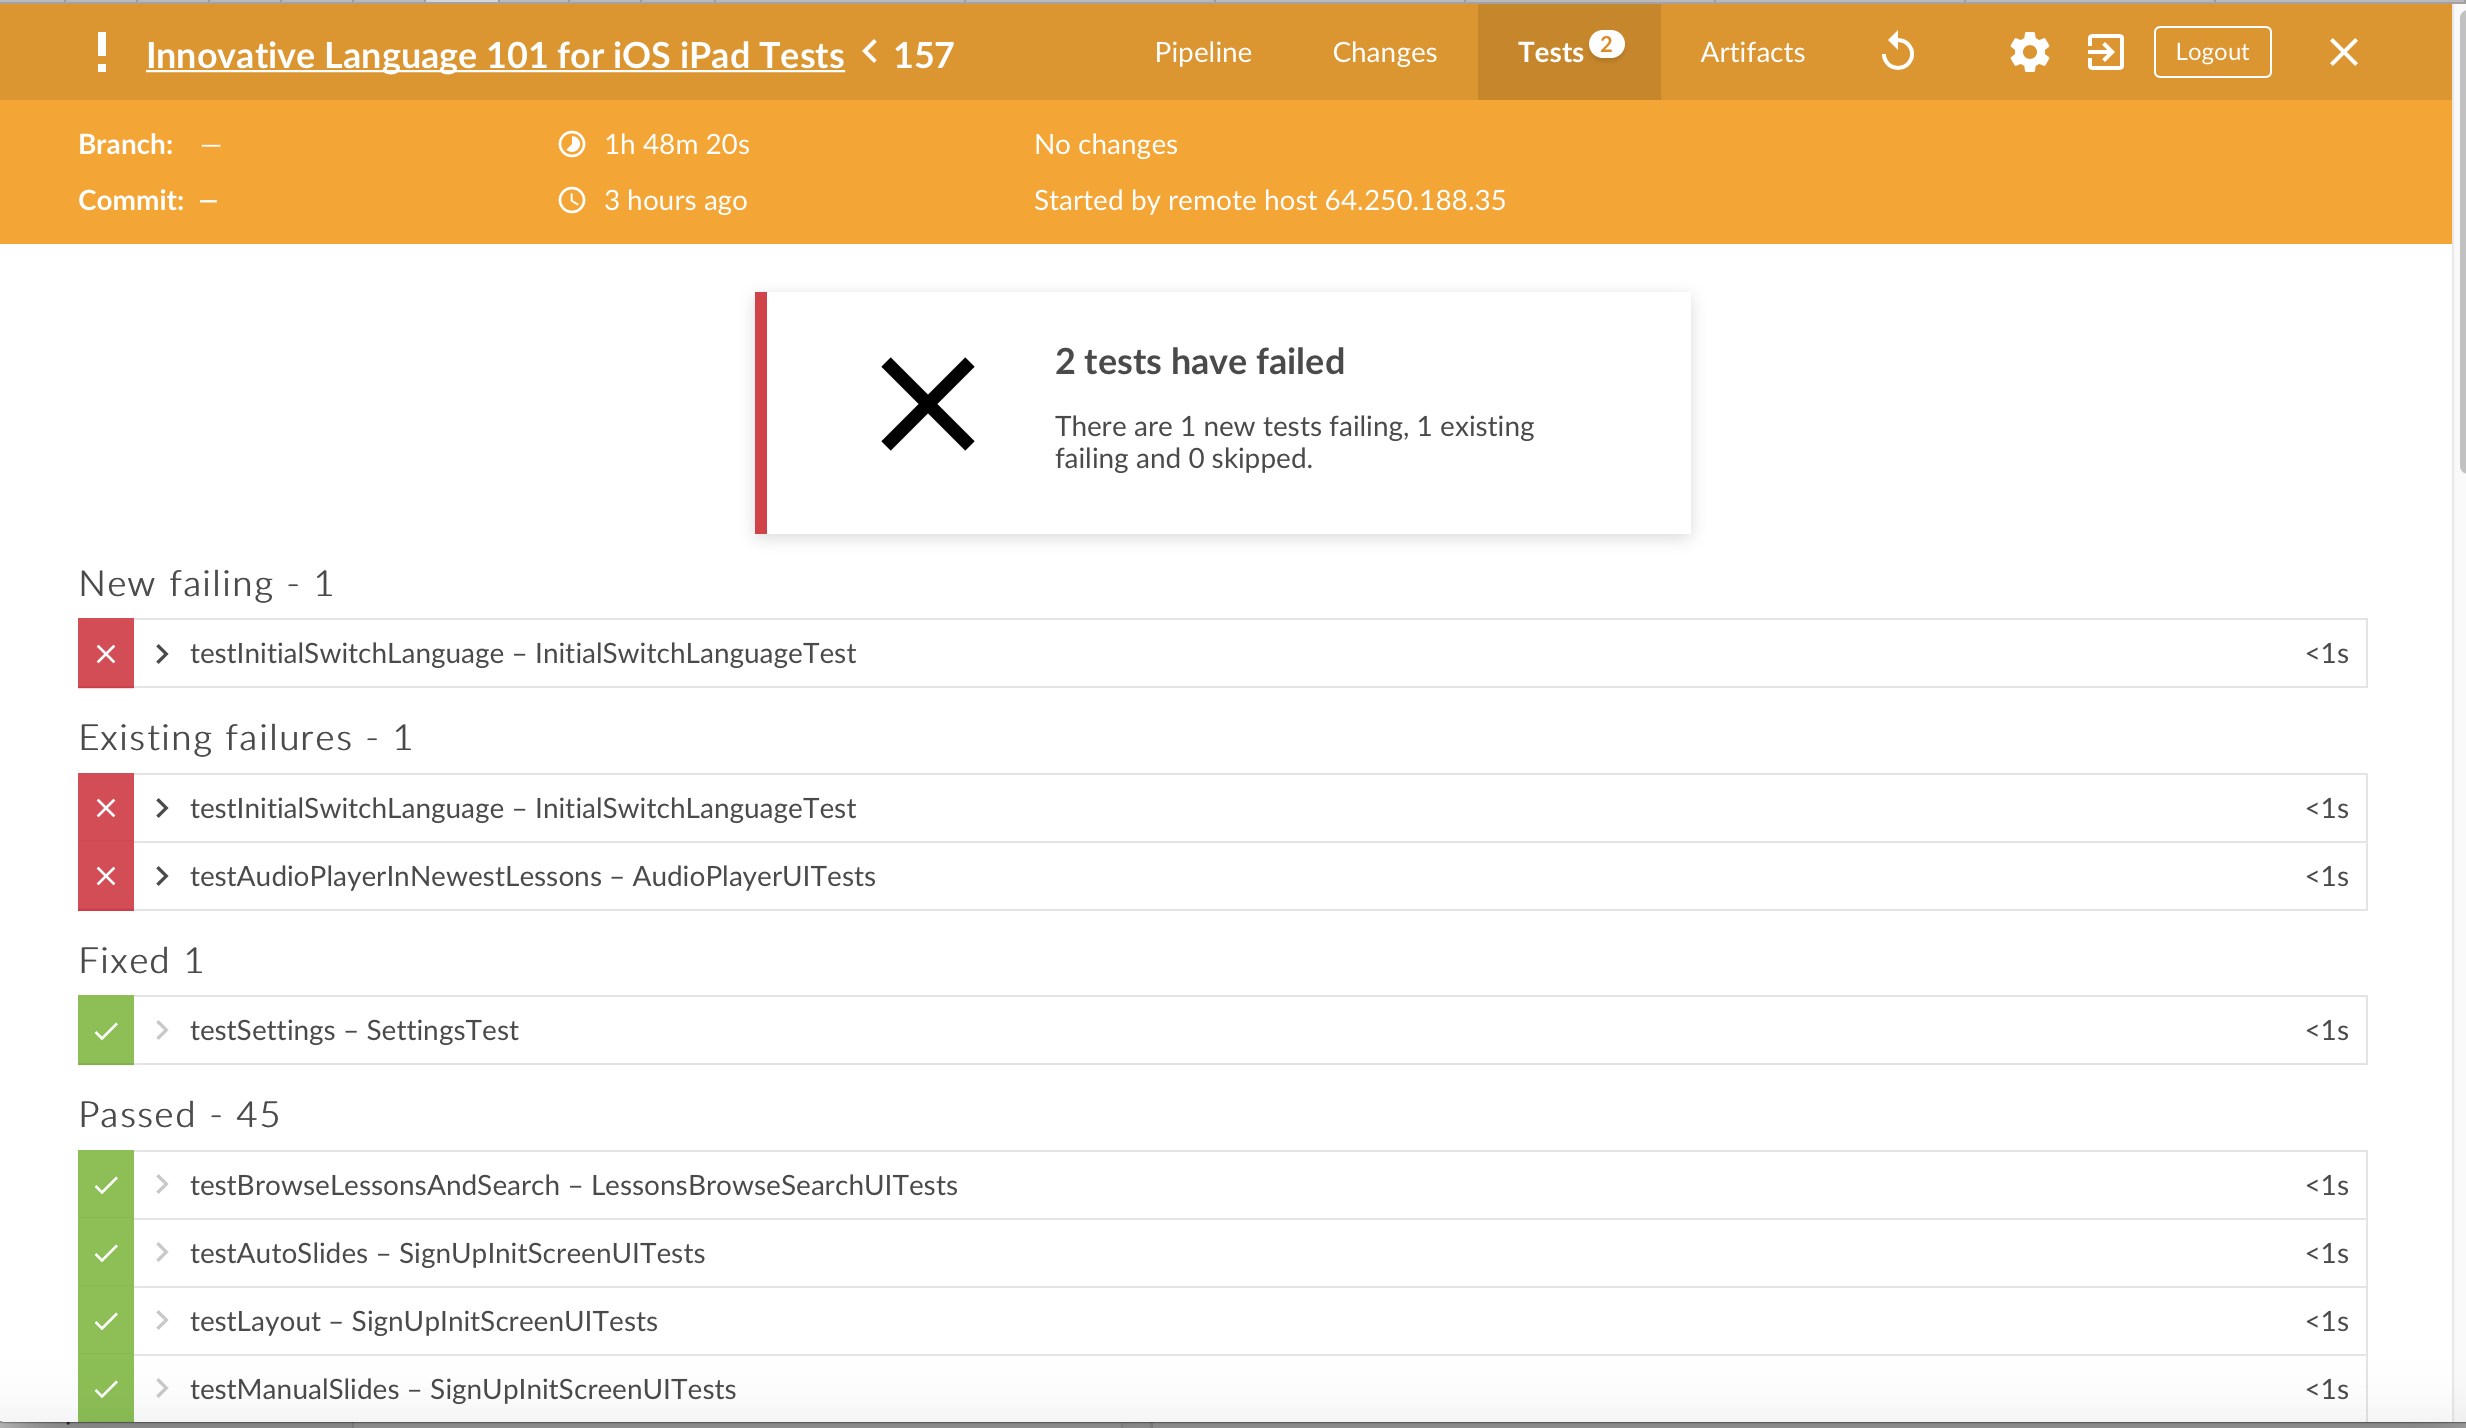This screenshot has height=1428, width=2466.
Task: Expand testLayout SignUpInitScreenUITests row
Action: tap(162, 1321)
